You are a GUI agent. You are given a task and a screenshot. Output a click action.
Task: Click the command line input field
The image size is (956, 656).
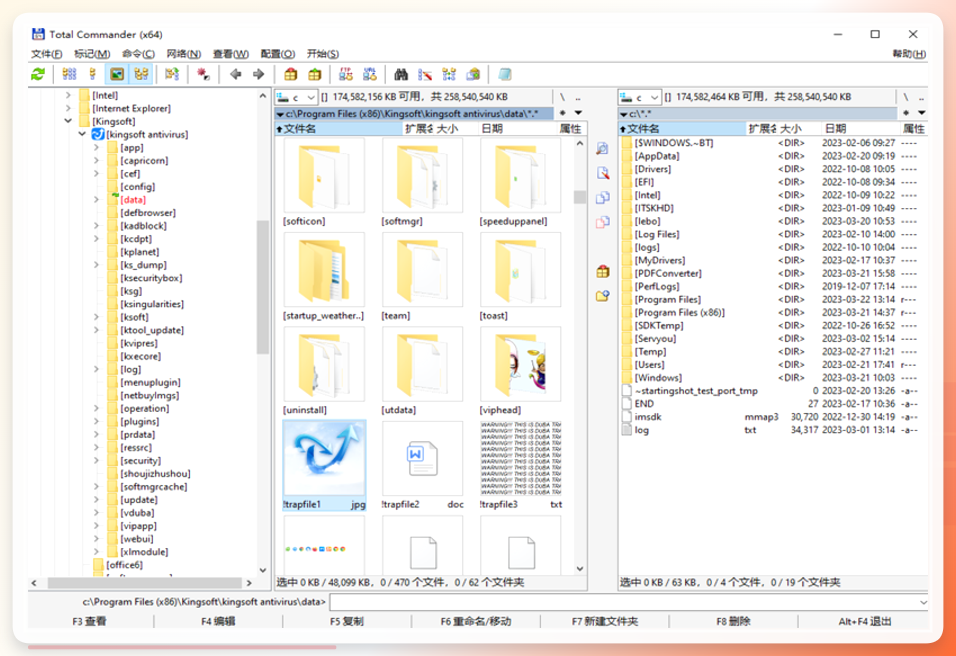pyautogui.click(x=624, y=602)
